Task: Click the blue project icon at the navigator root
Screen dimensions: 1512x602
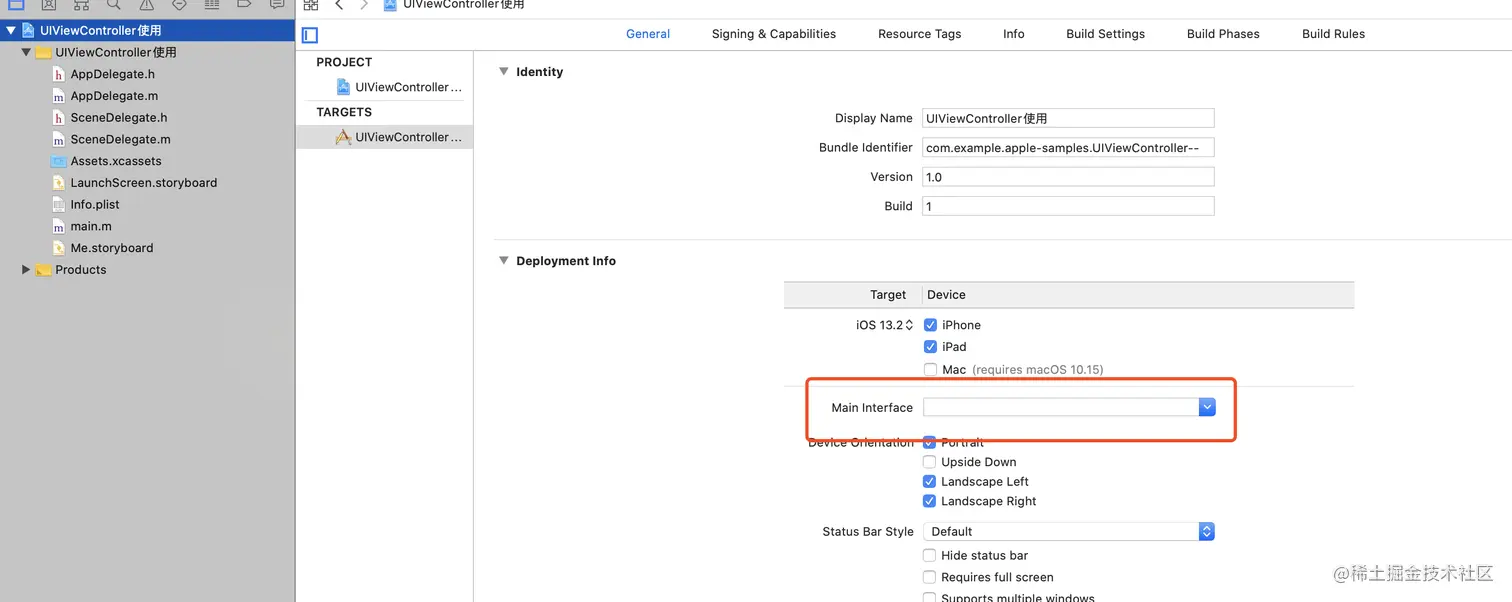Action: click(x=27, y=31)
